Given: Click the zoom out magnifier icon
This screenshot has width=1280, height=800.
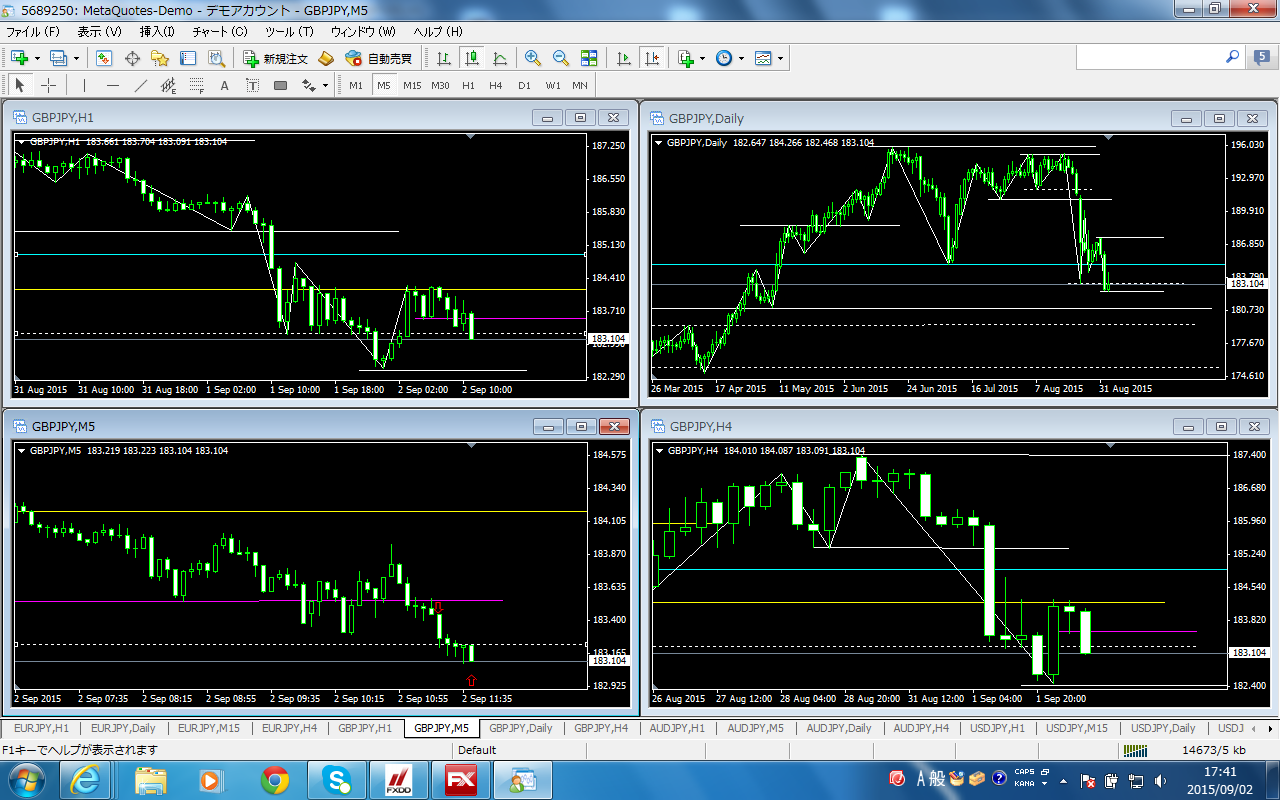Looking at the screenshot, I should click(x=560, y=59).
